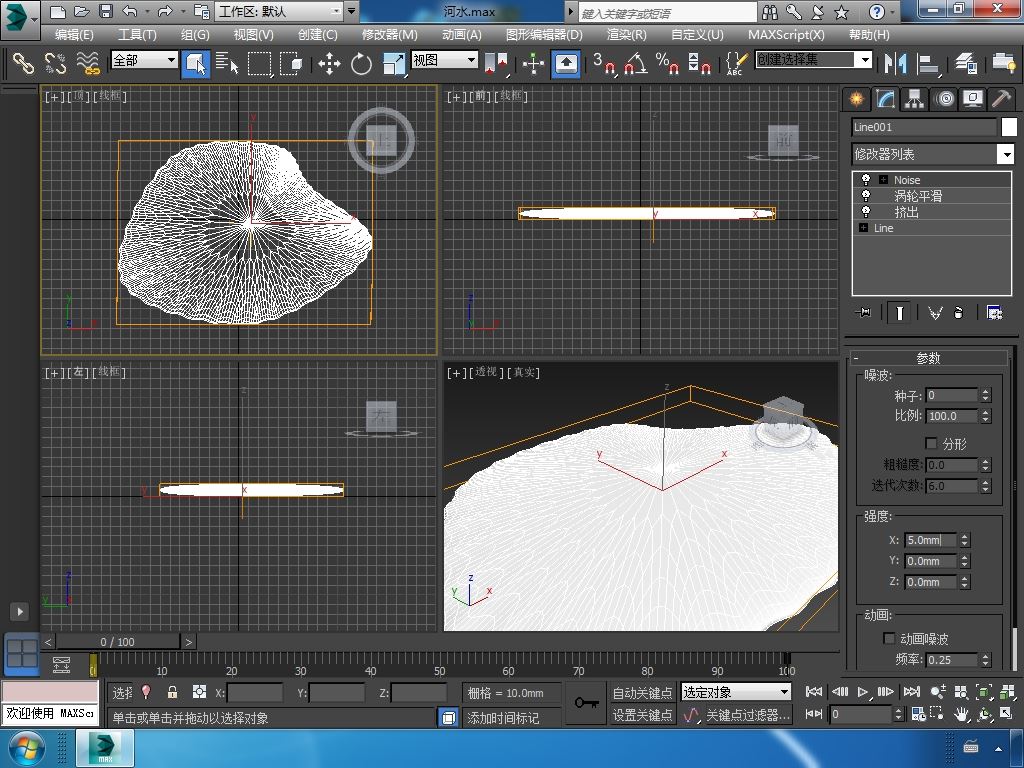Toggle Percent Snap button
Viewport: 1024px width, 768px height.
click(667, 63)
